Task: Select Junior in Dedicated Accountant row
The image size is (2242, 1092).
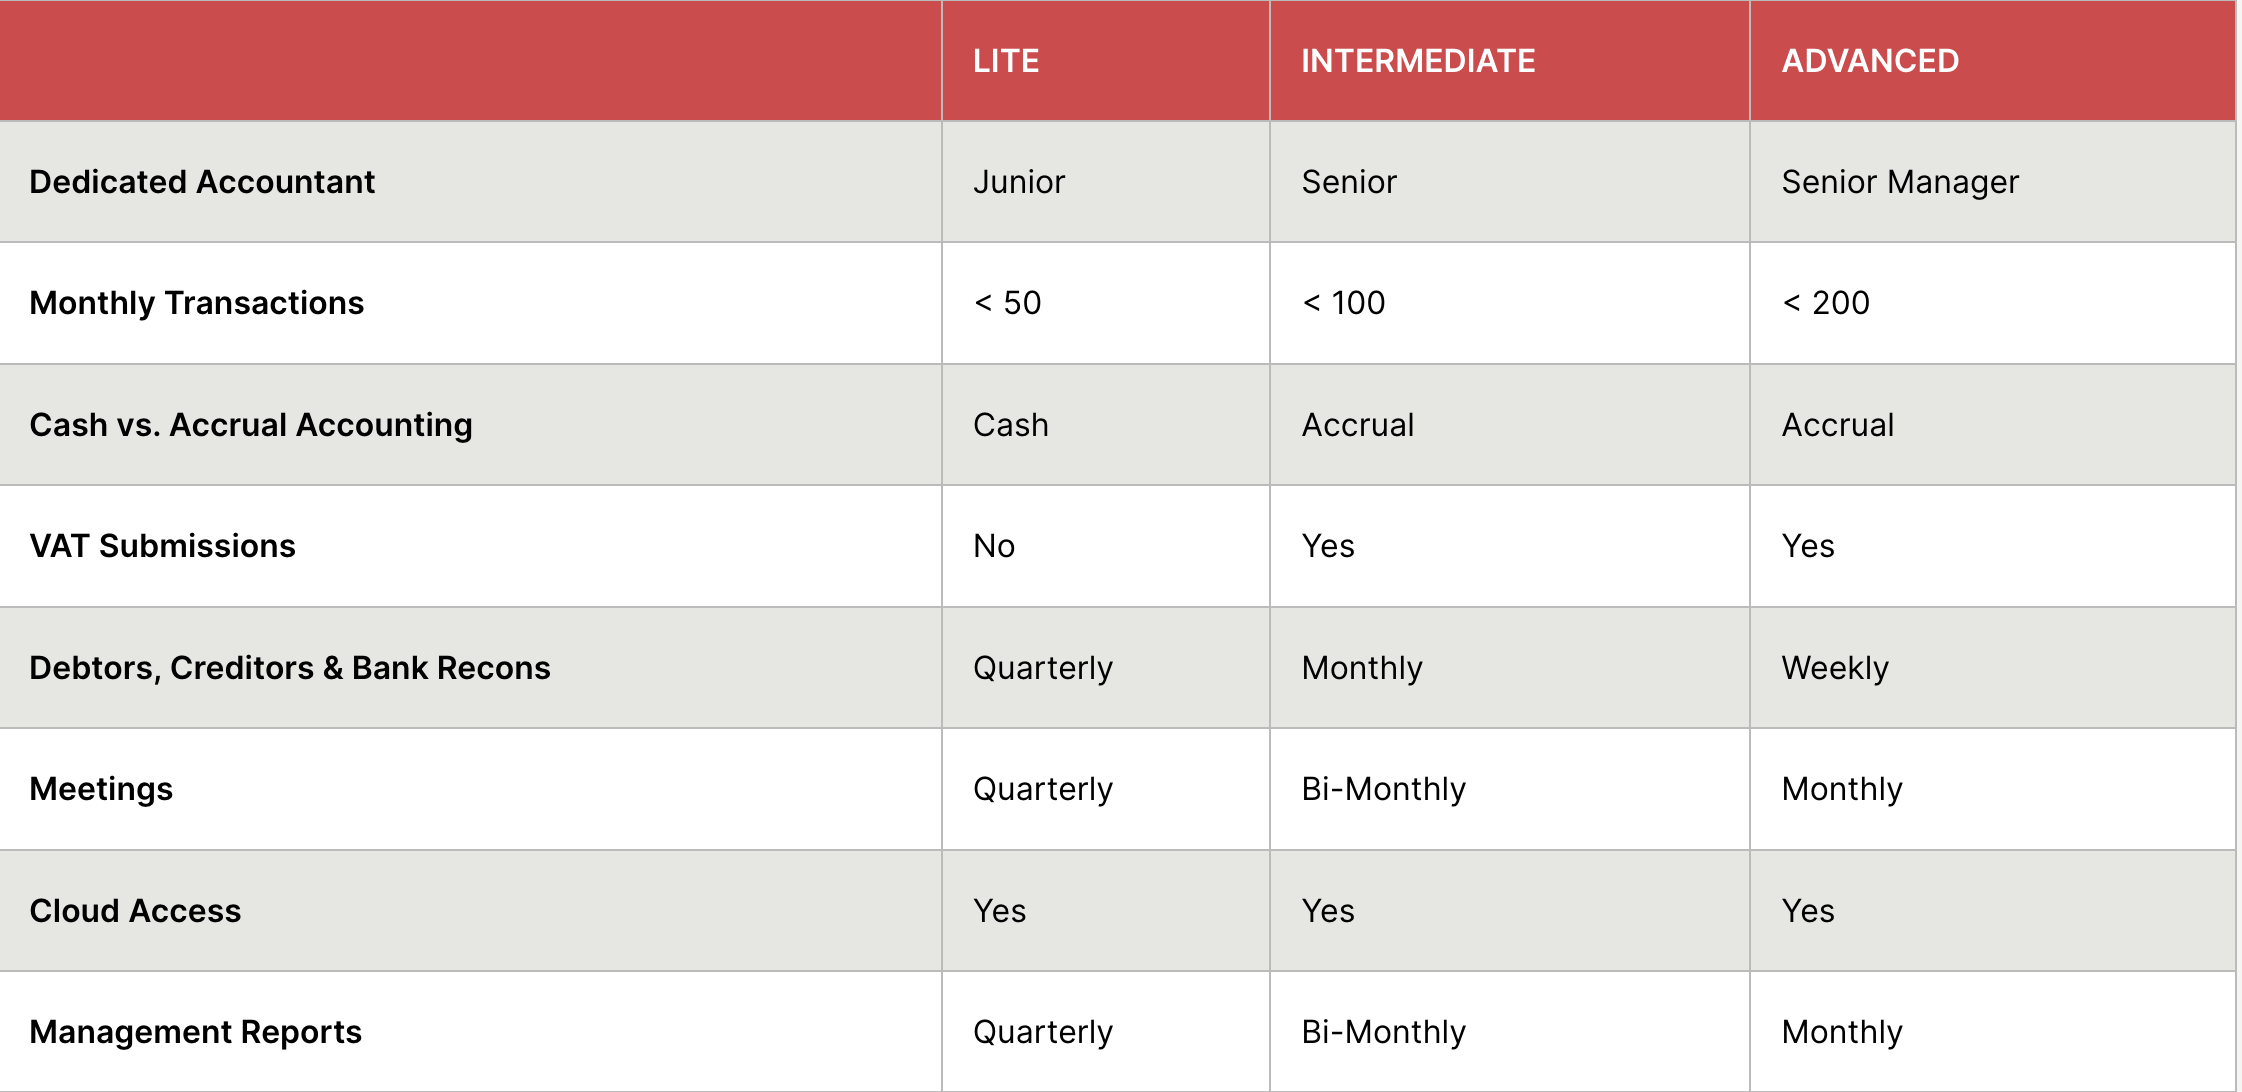Action: 1019,182
